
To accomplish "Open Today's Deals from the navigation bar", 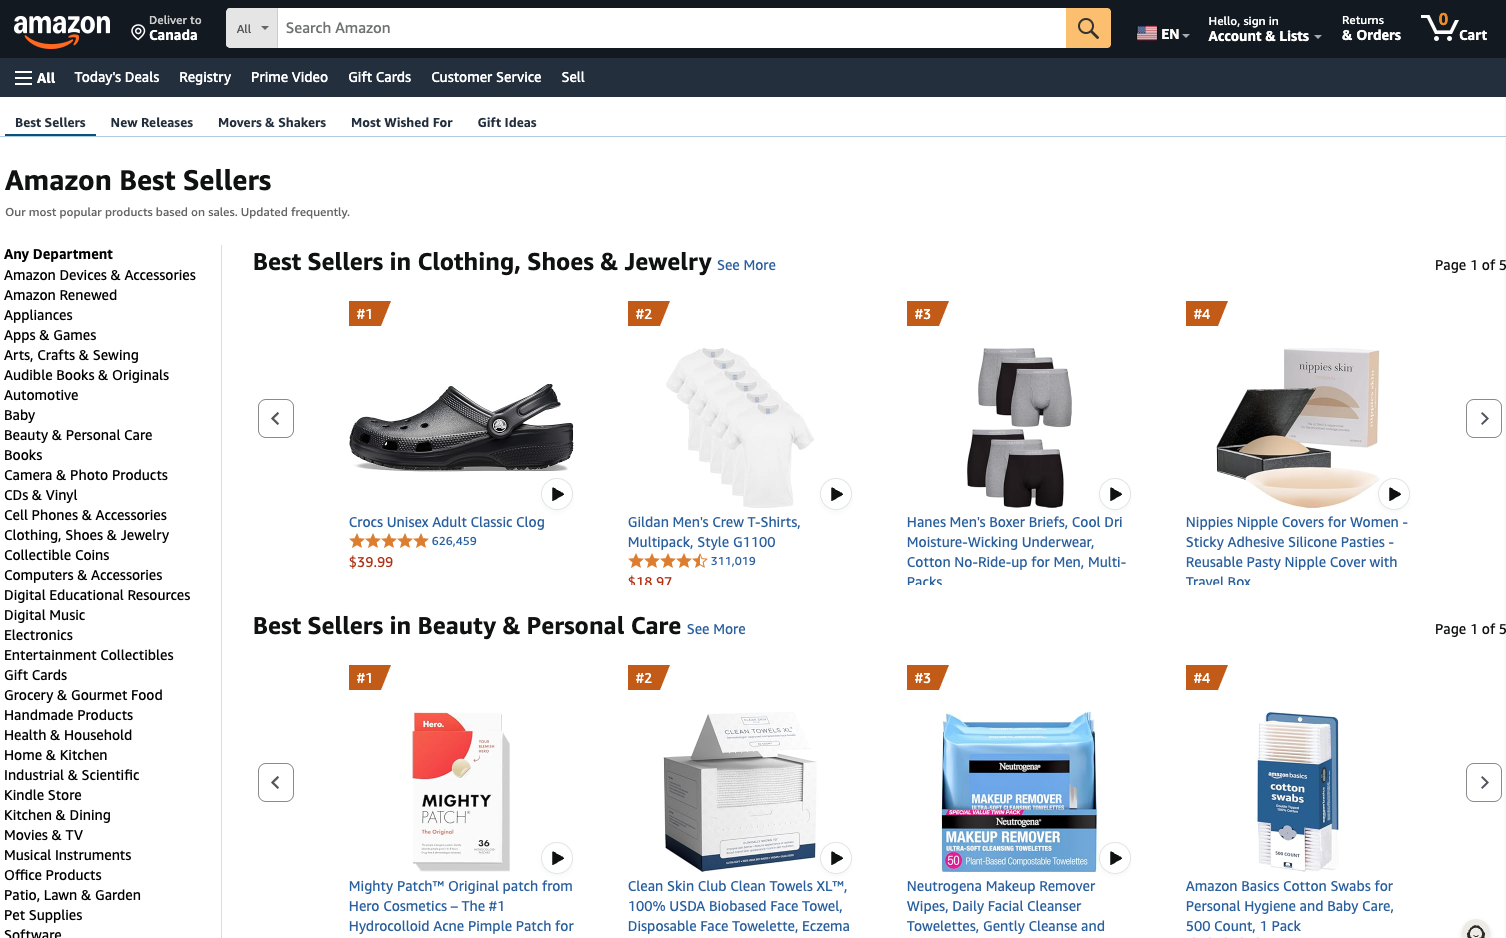I will click(116, 77).
